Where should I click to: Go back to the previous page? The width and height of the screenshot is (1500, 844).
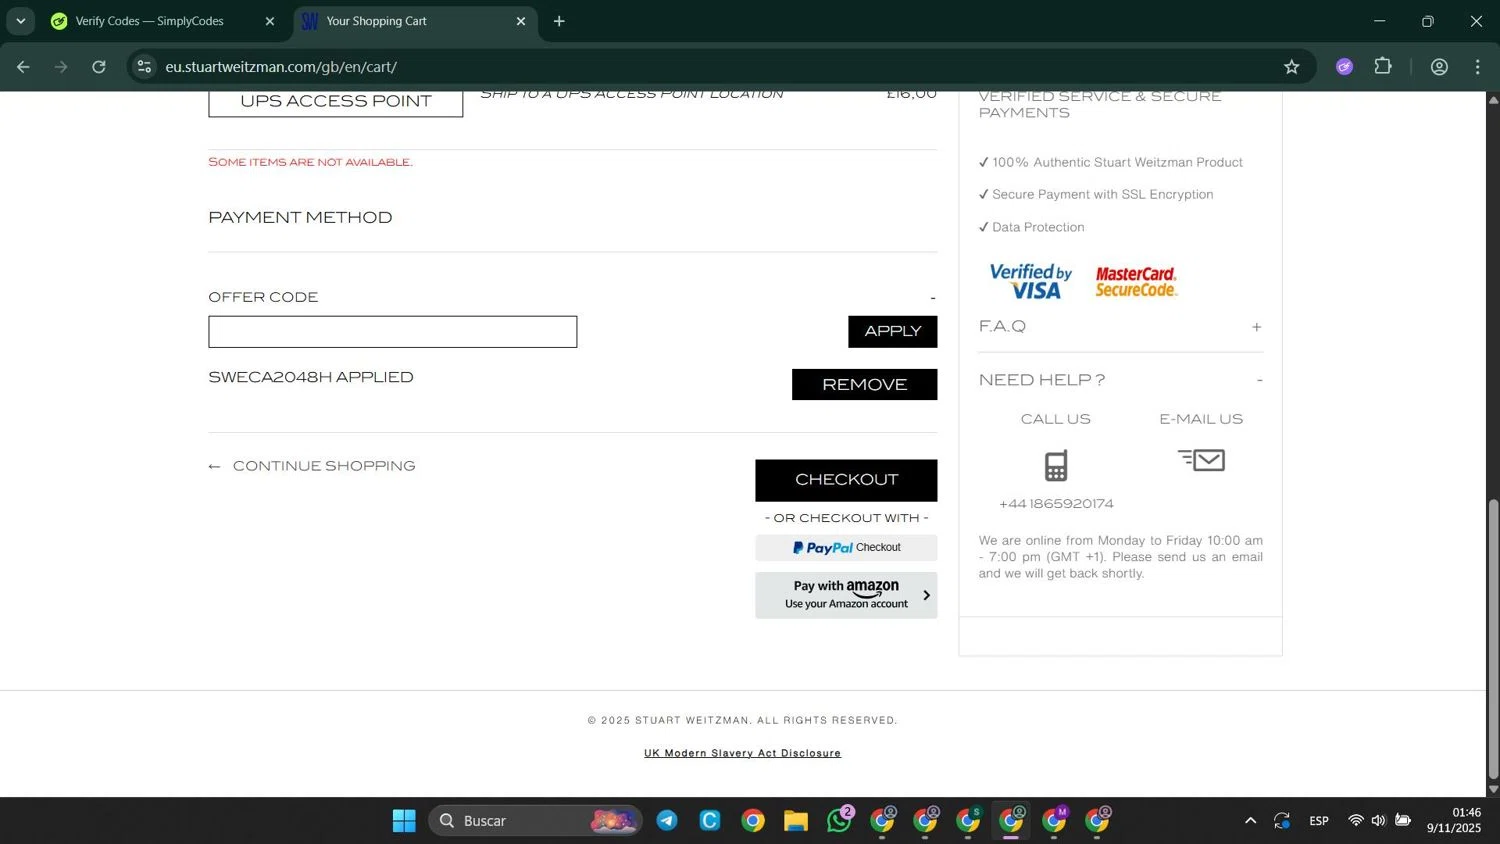point(23,67)
